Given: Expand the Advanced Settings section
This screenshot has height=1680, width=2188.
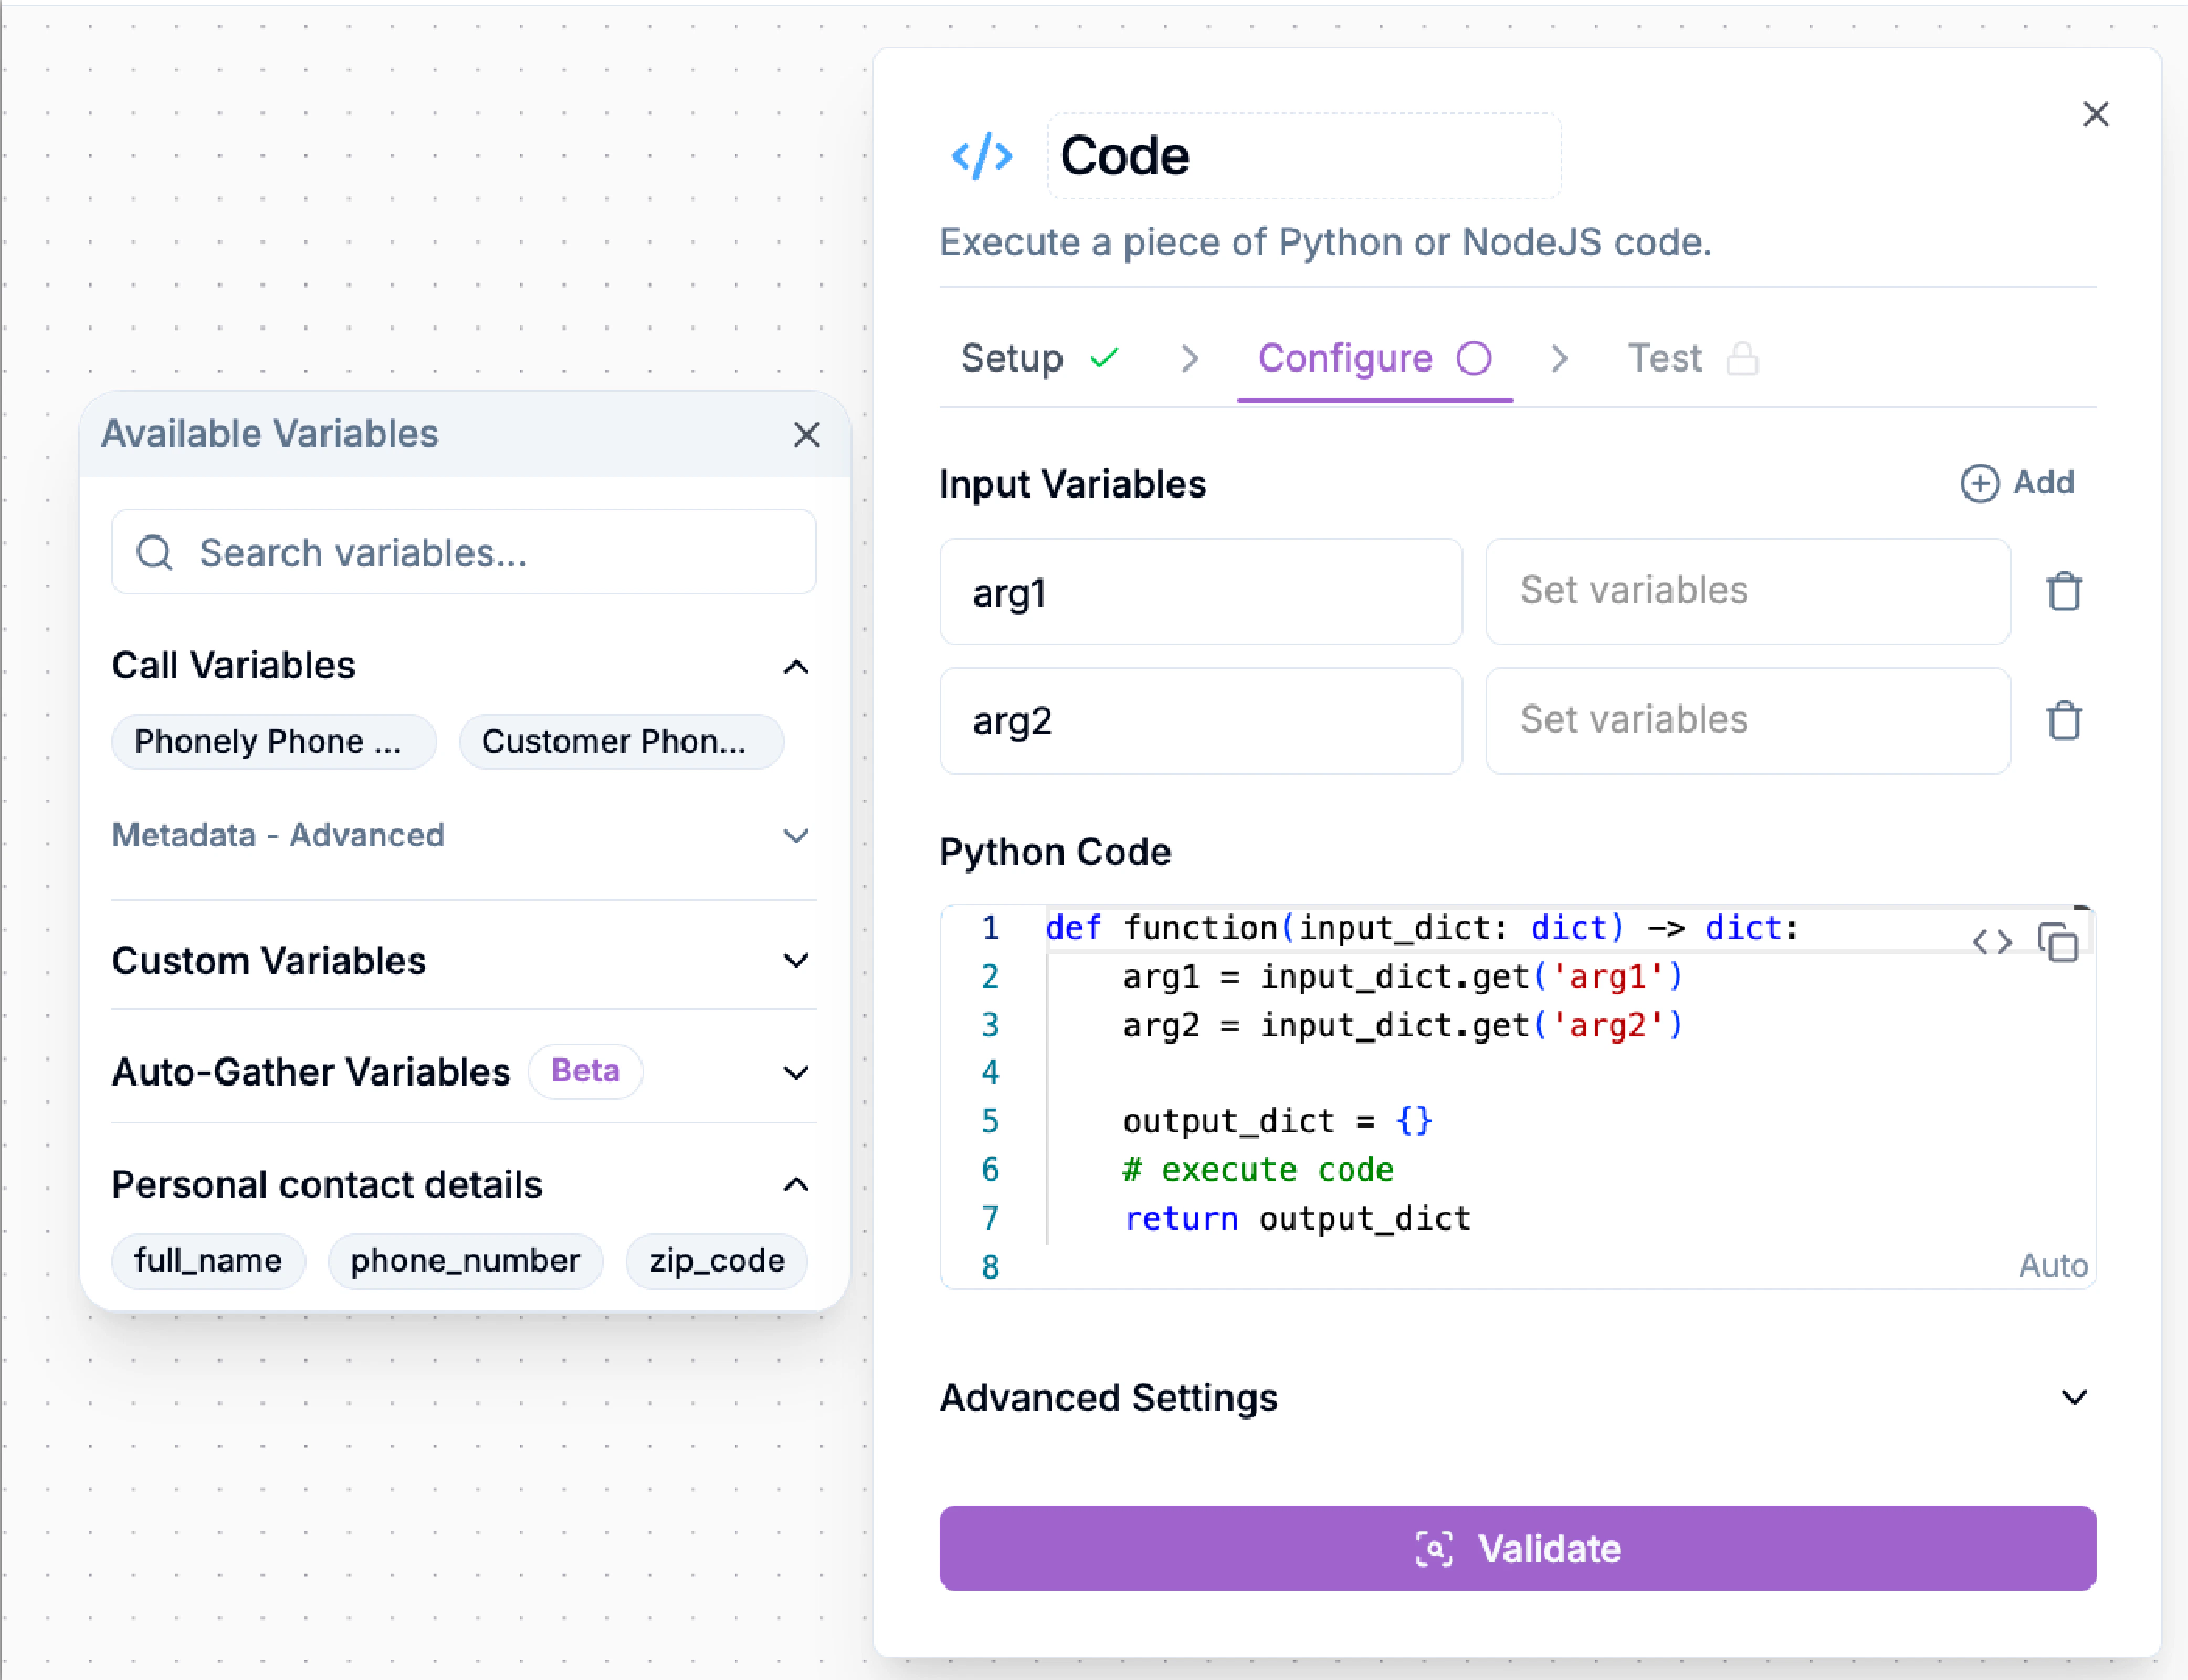Looking at the screenshot, I should click(x=2073, y=1397).
